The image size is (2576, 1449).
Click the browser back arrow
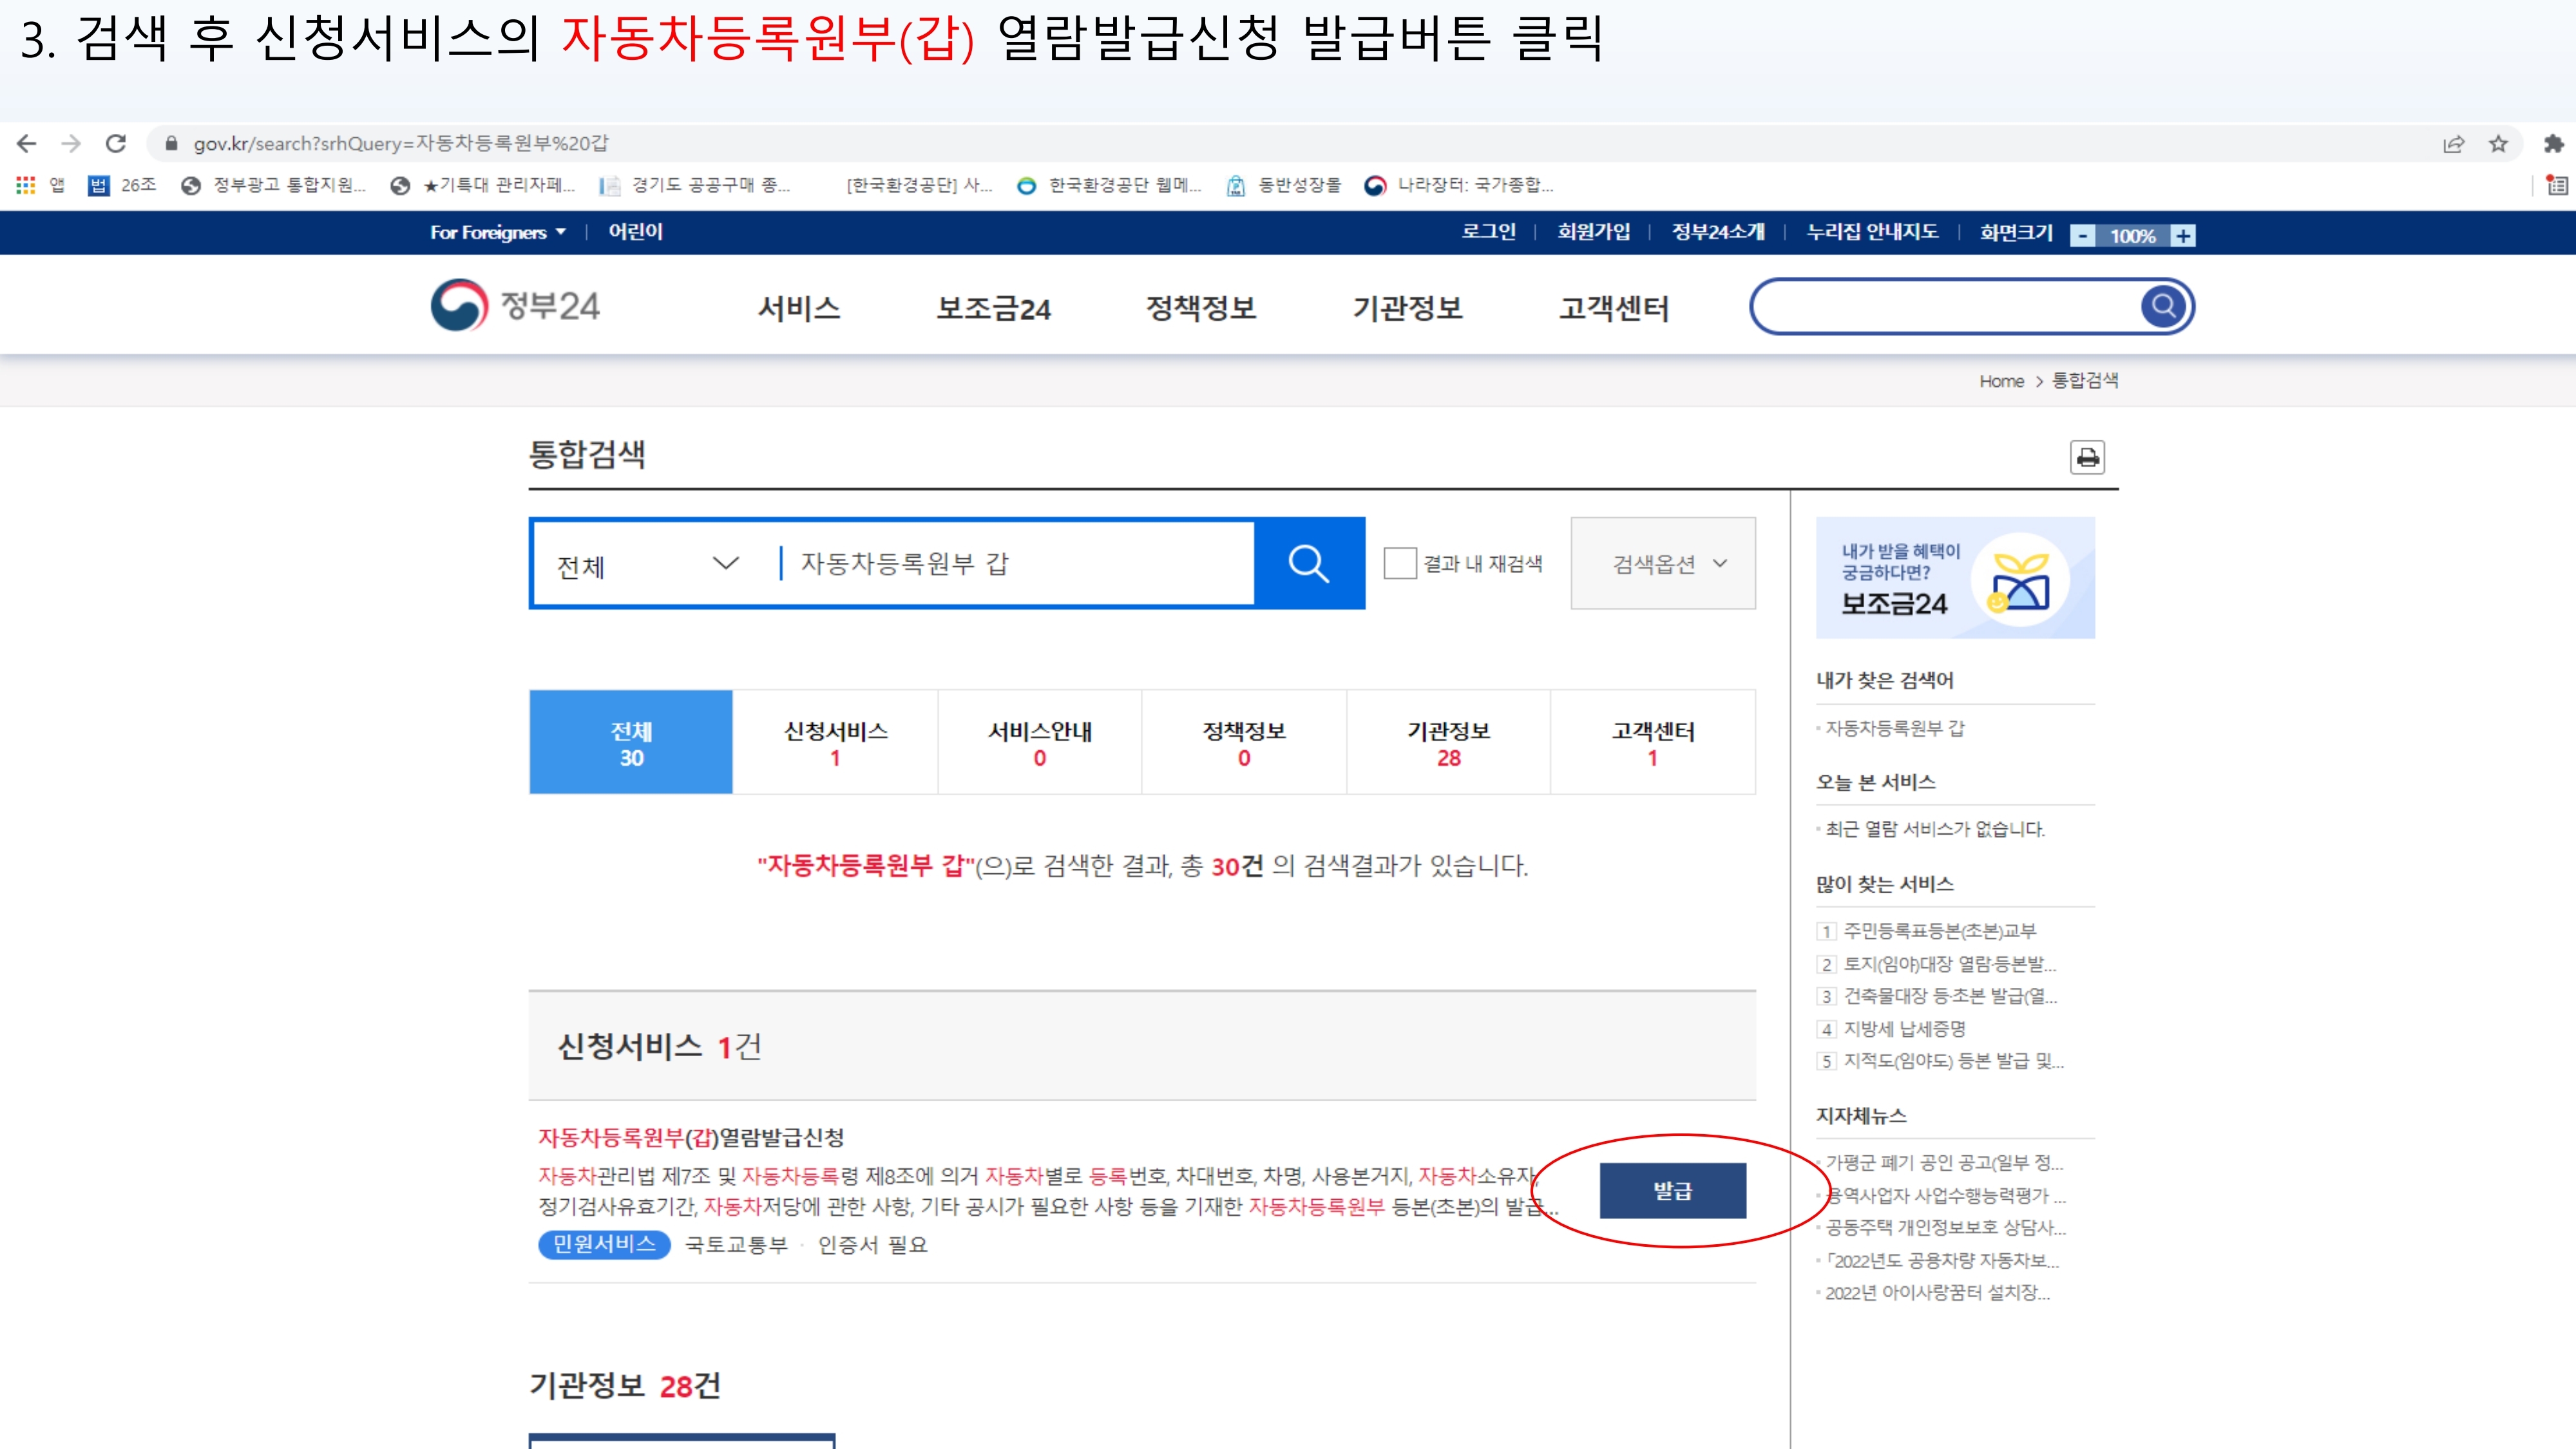click(x=27, y=143)
